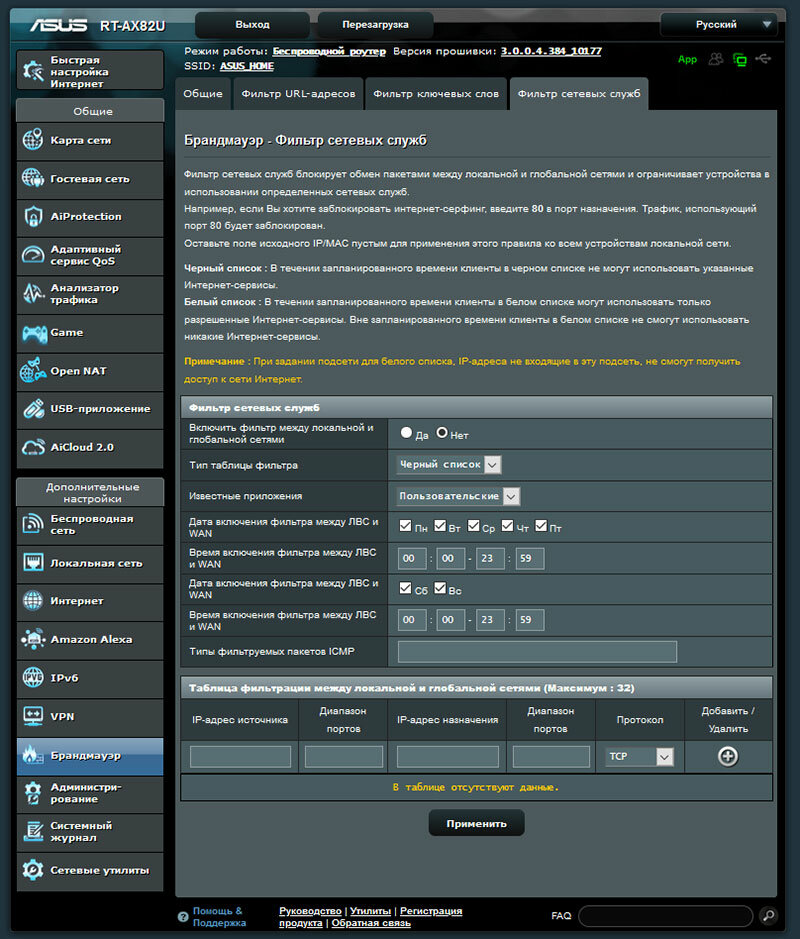Click the Open NAT icon
Screen dimensions: 800x939
(x=33, y=371)
